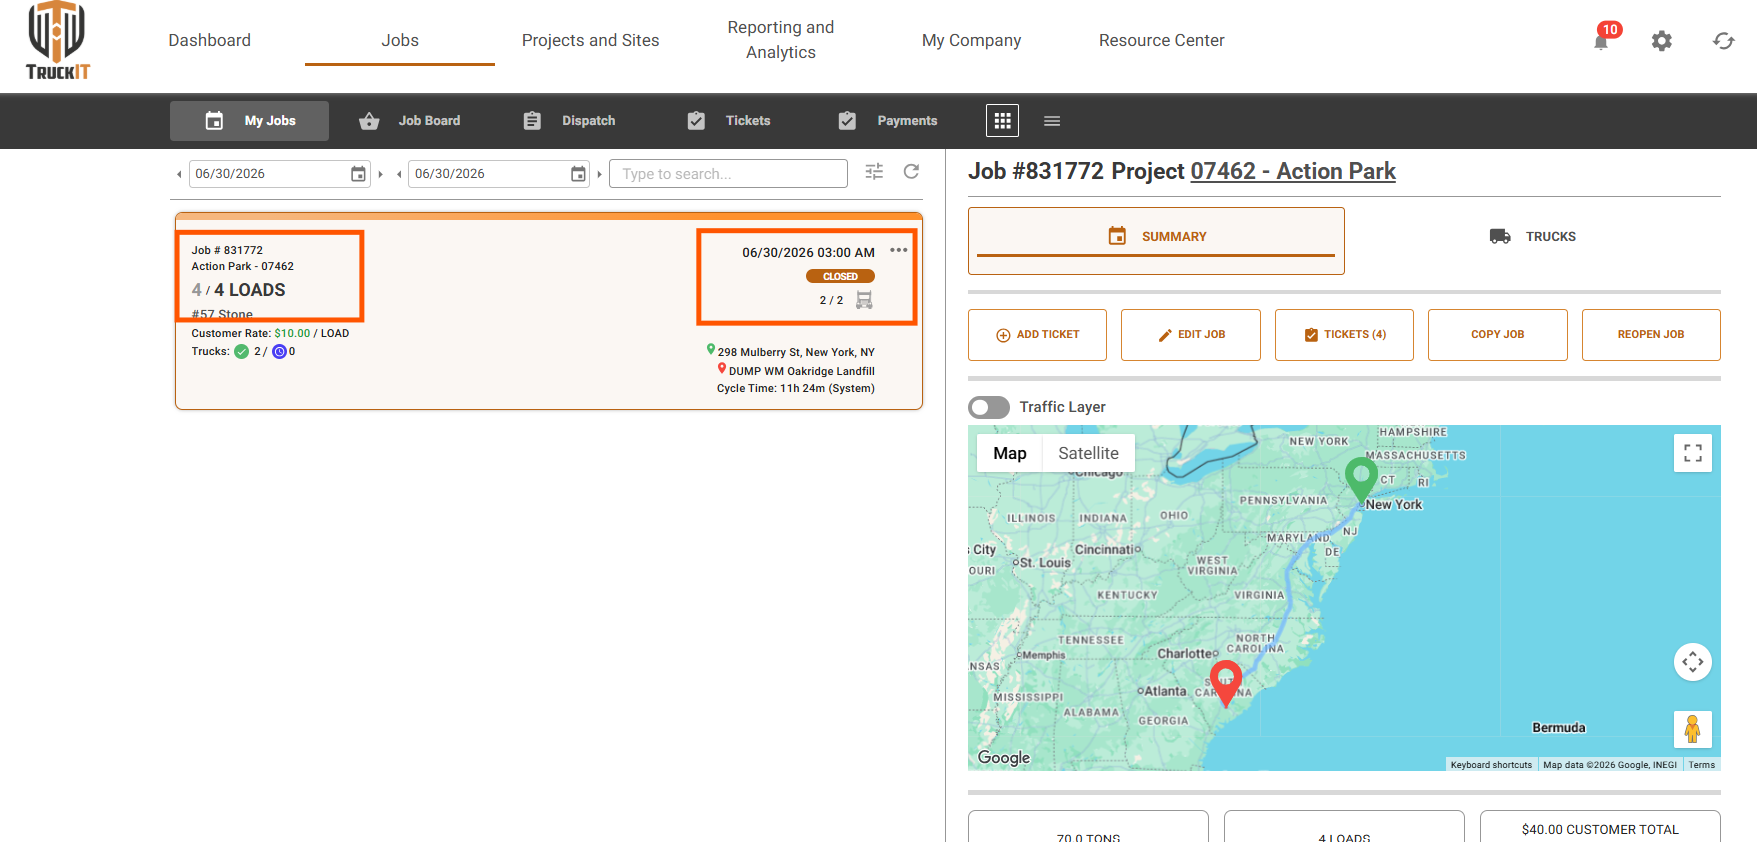Enter map fullscreen mode
This screenshot has width=1757, height=842.
1693,453
